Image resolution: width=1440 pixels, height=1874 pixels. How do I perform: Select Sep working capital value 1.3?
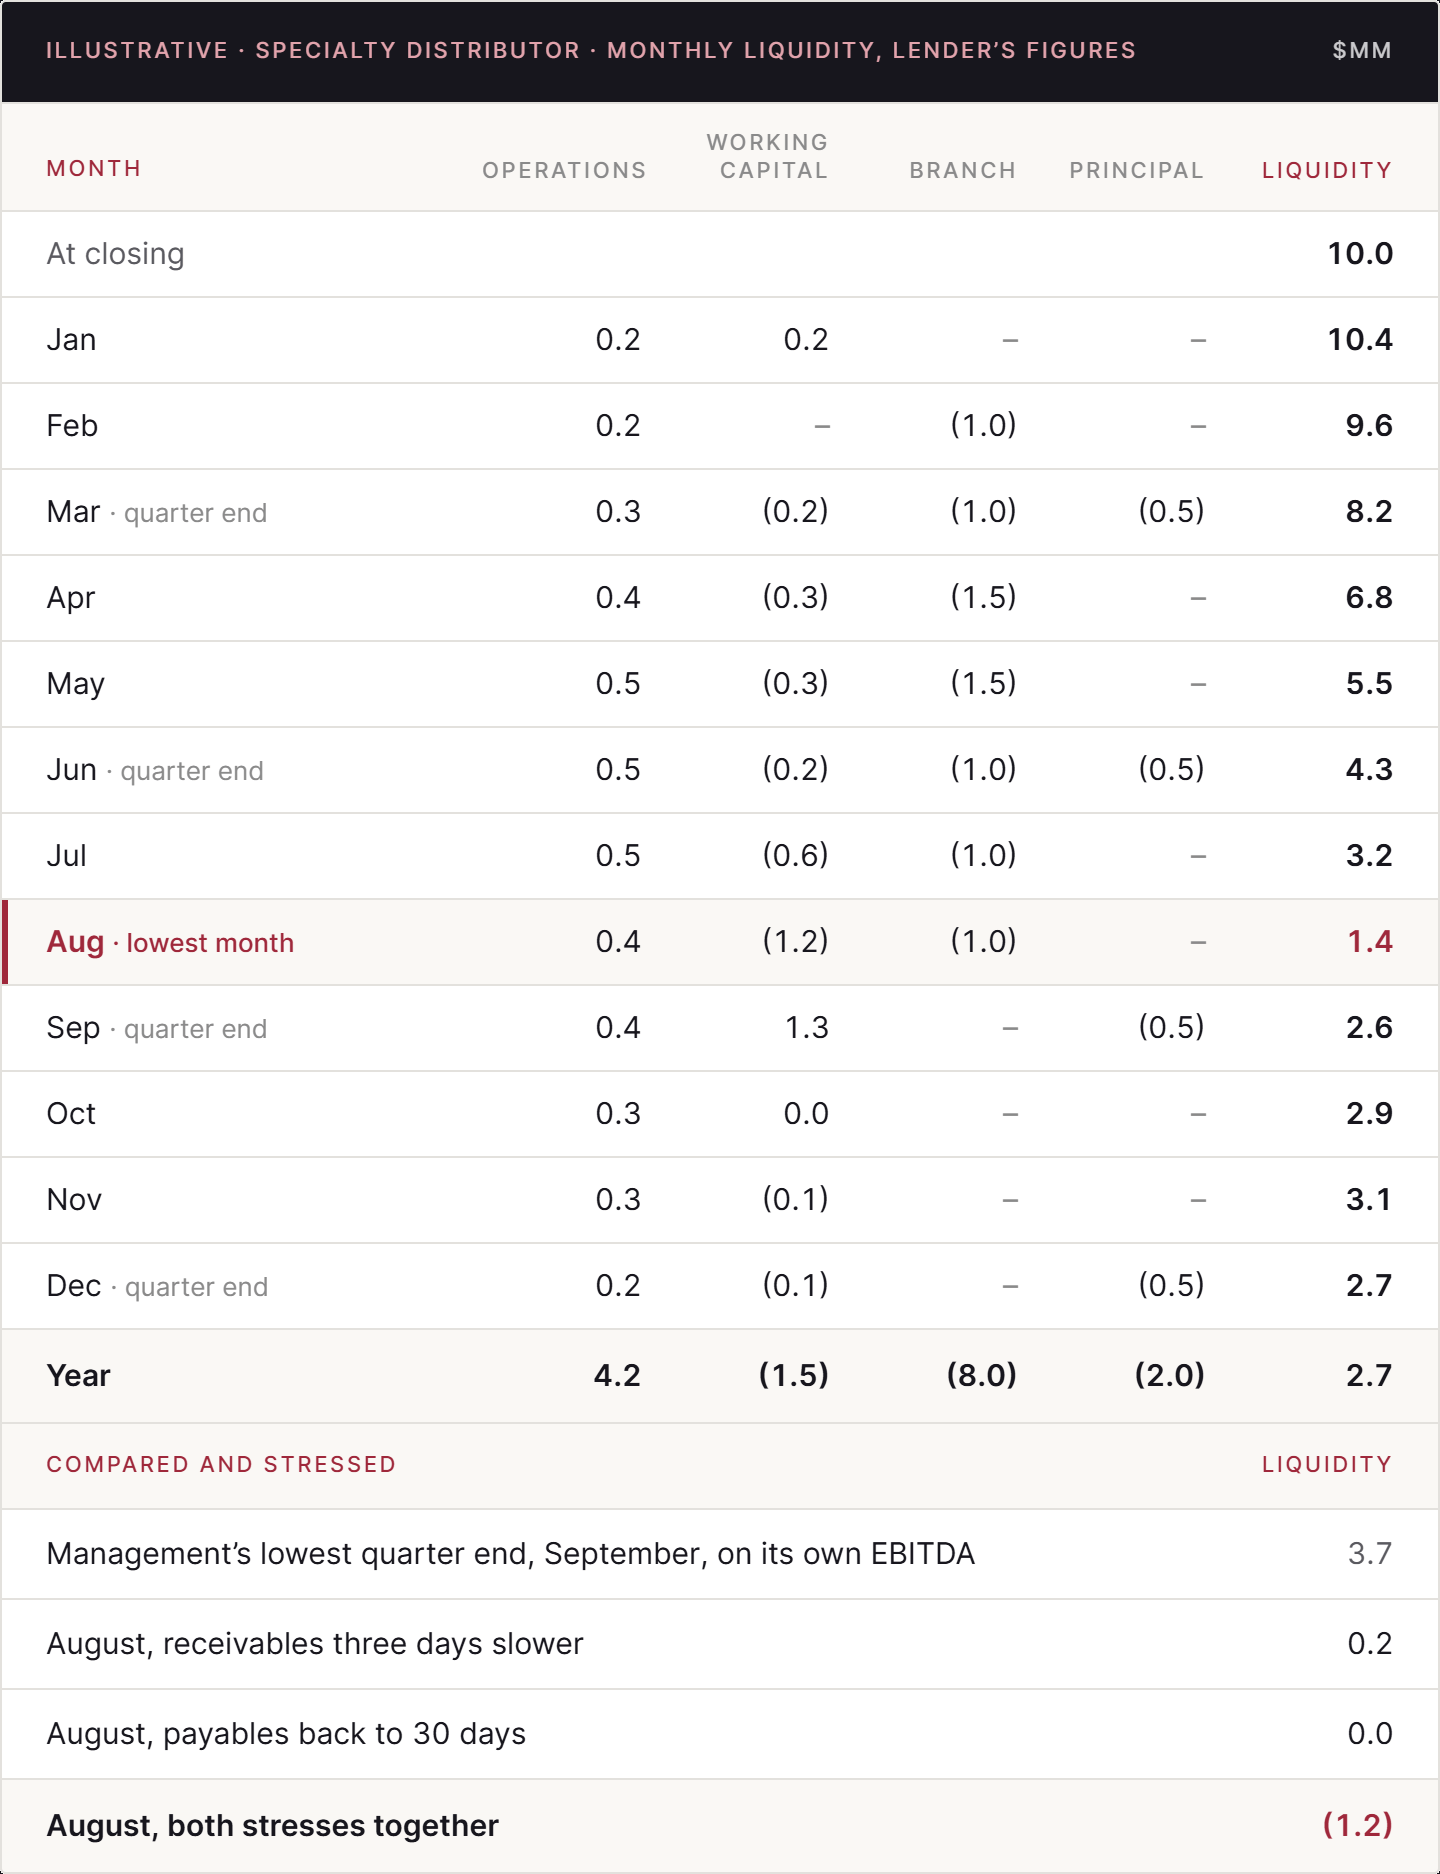(x=806, y=1027)
